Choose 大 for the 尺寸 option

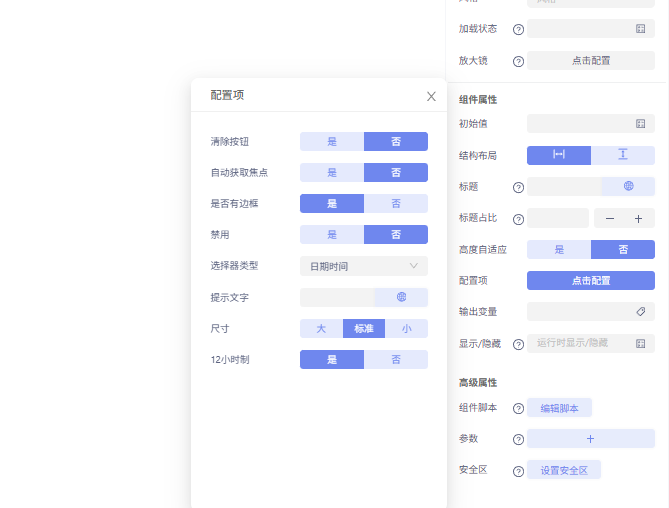(321, 328)
